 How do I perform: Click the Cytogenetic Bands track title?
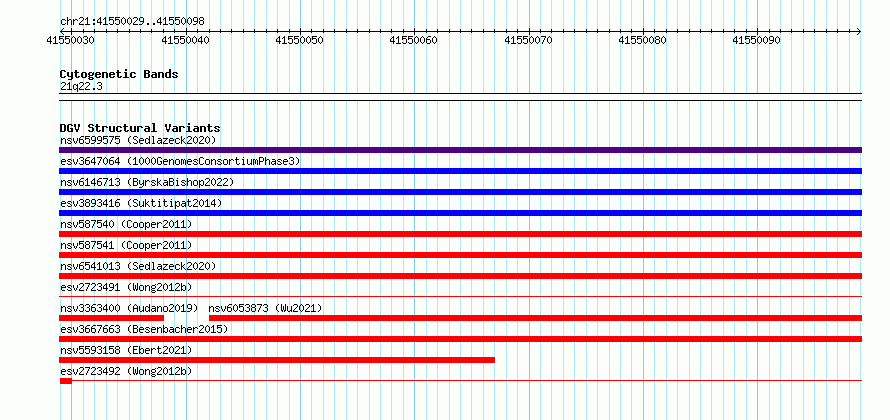(119, 74)
